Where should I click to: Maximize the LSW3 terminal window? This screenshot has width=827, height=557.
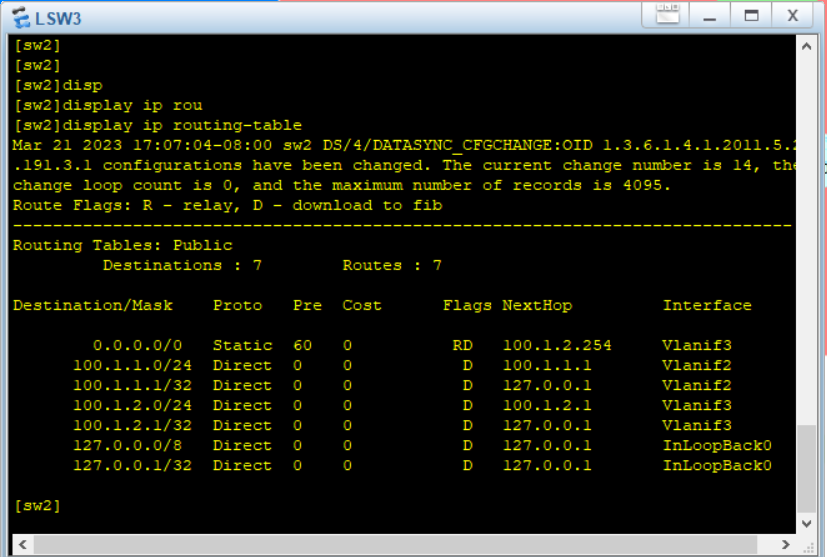[x=751, y=15]
